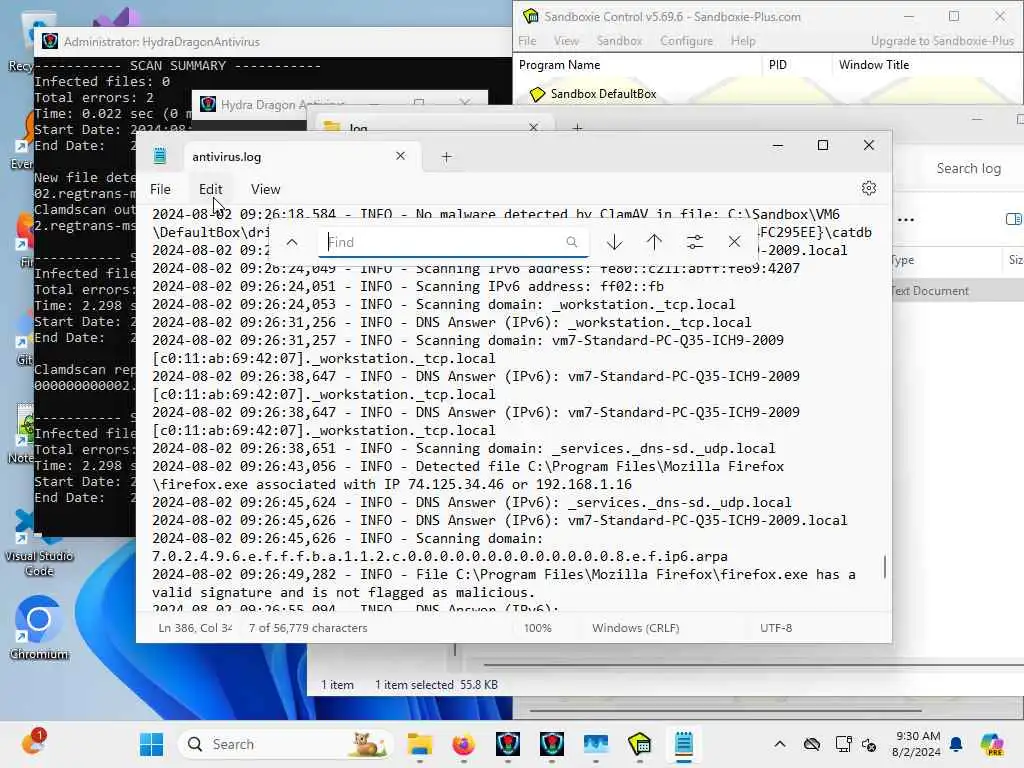Open Sandboxie taskbar icon

639,744
